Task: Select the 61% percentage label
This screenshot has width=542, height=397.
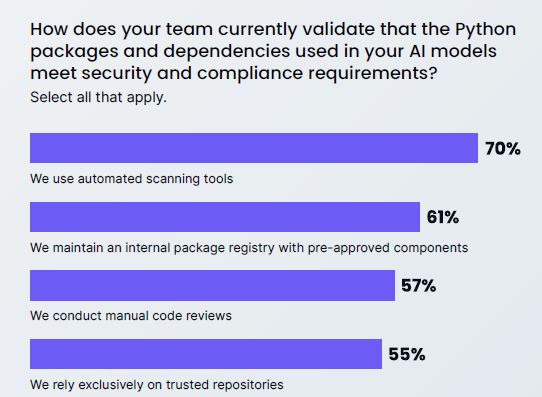Action: click(x=442, y=217)
